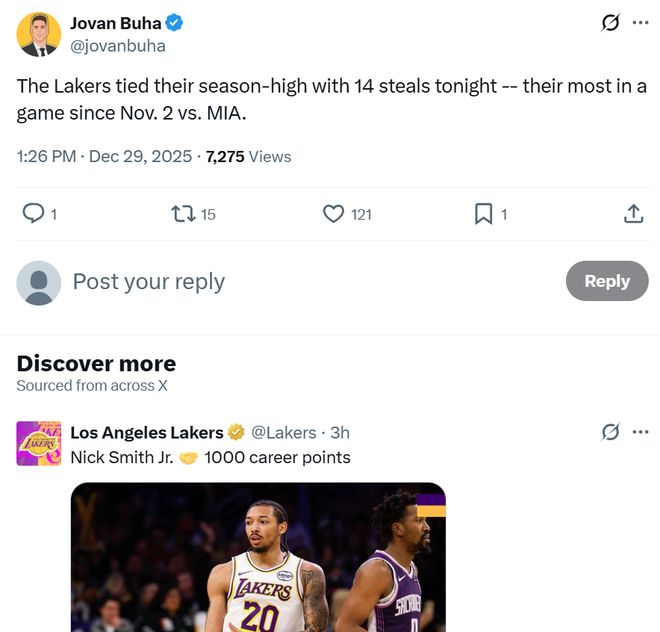Viewport: 660px width, 632px height.
Task: Bookmark Jovan Buha's post
Action: pos(484,213)
